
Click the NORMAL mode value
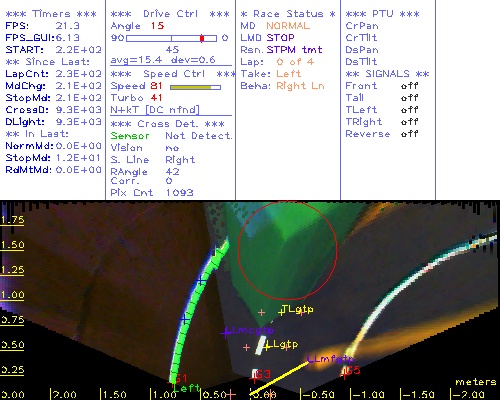(288, 26)
